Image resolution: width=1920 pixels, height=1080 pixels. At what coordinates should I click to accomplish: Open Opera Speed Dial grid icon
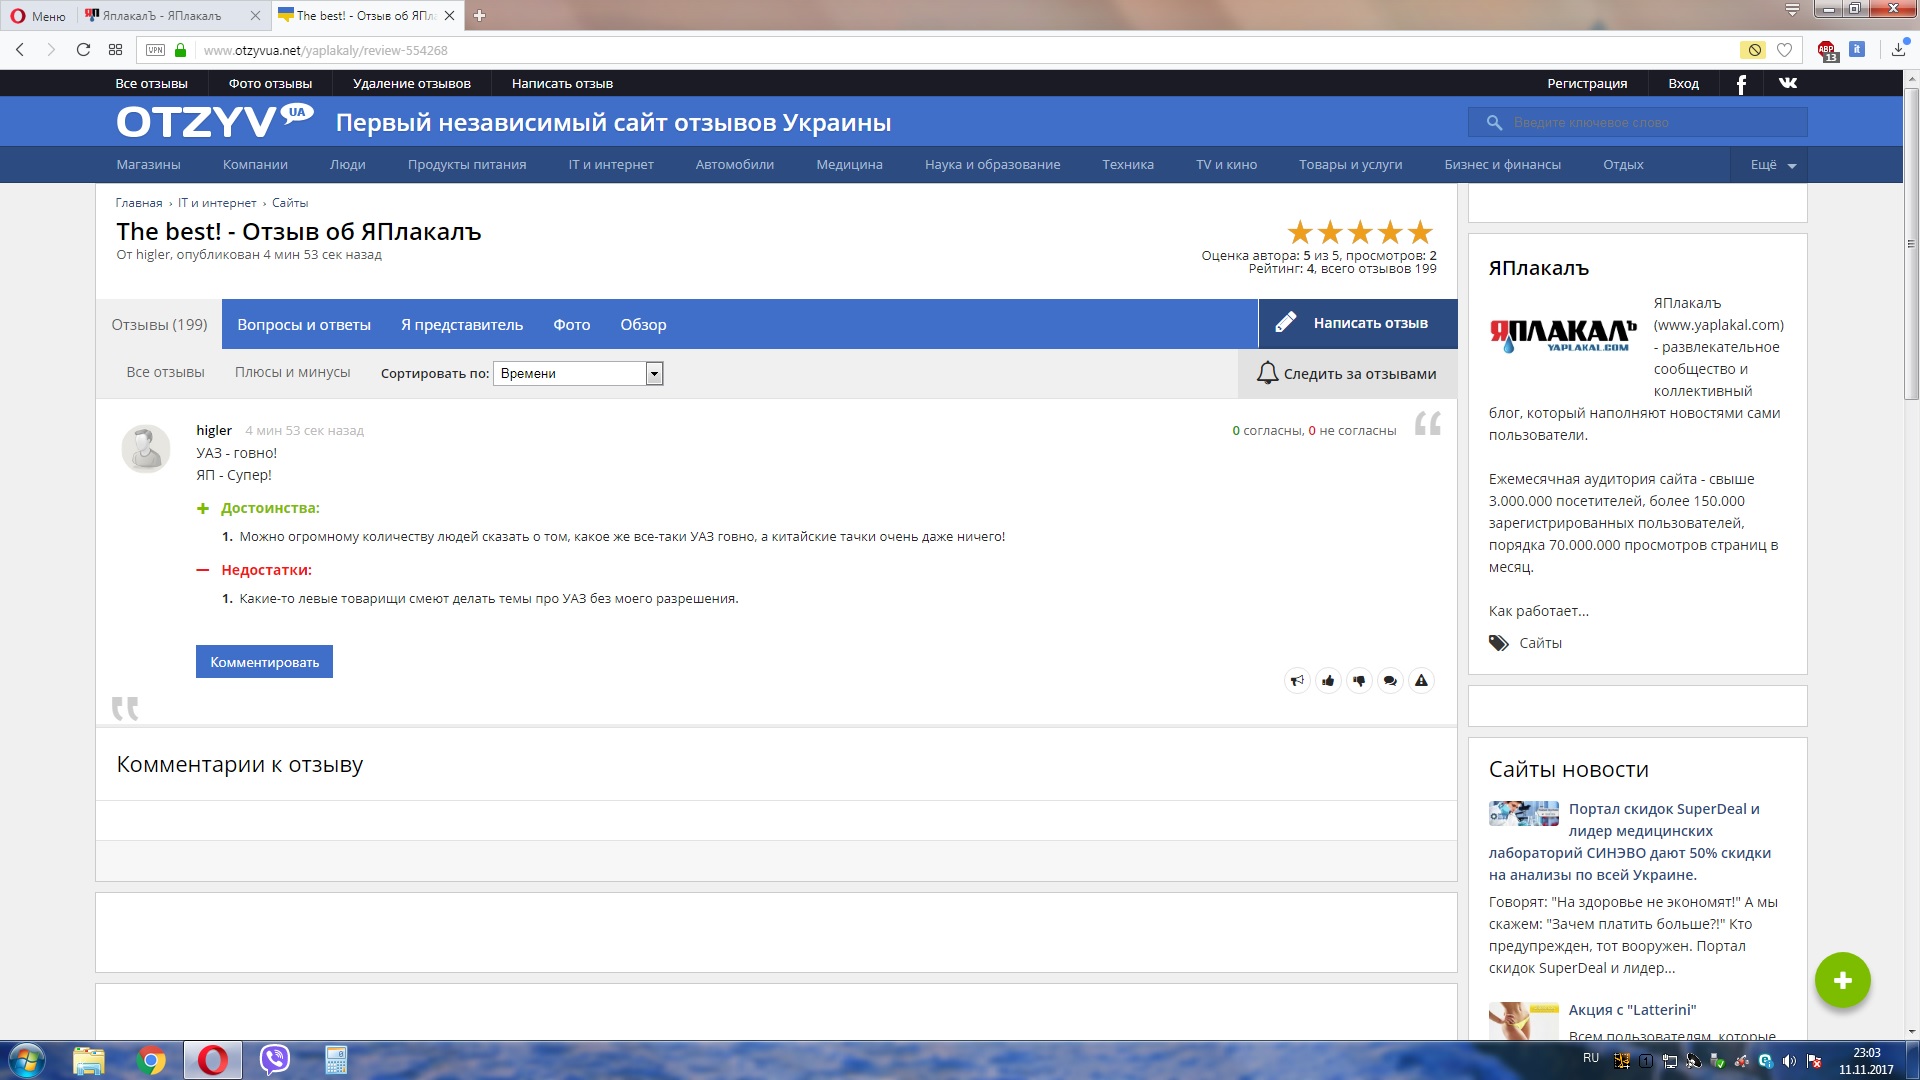(116, 50)
